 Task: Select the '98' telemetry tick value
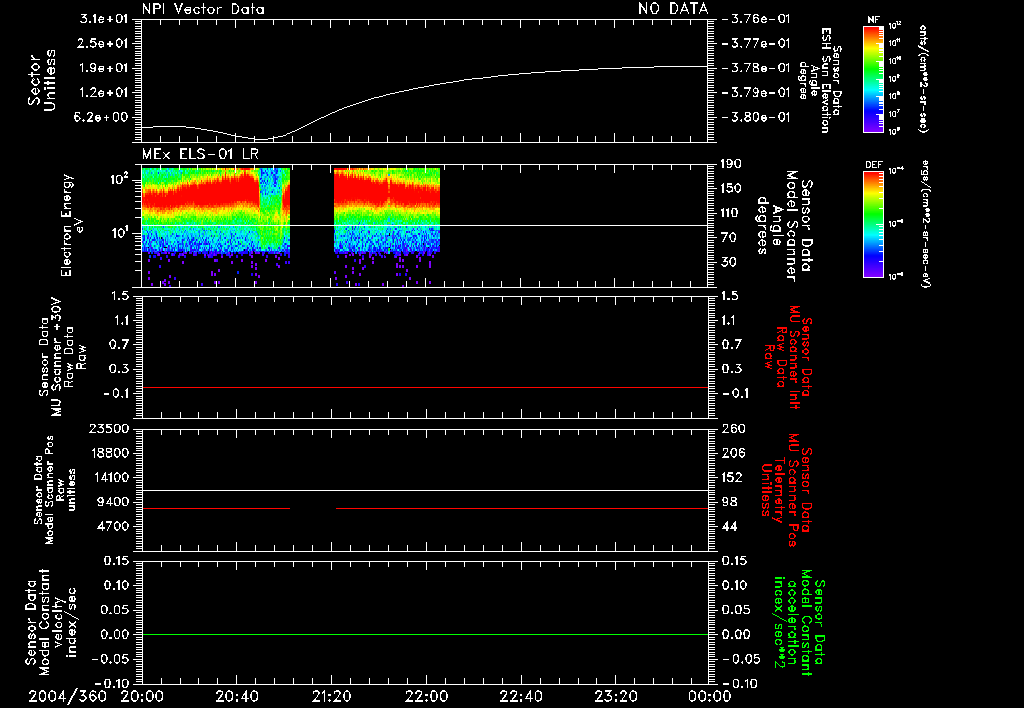[729, 502]
